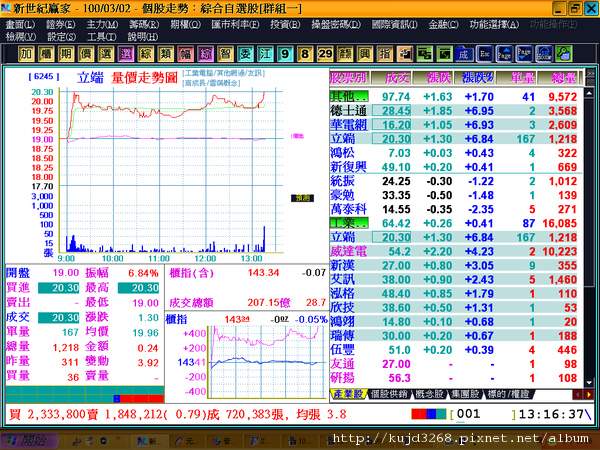Select the 伍豐 stock row
Image resolution: width=600 pixels, height=450 pixels.
click(456, 350)
